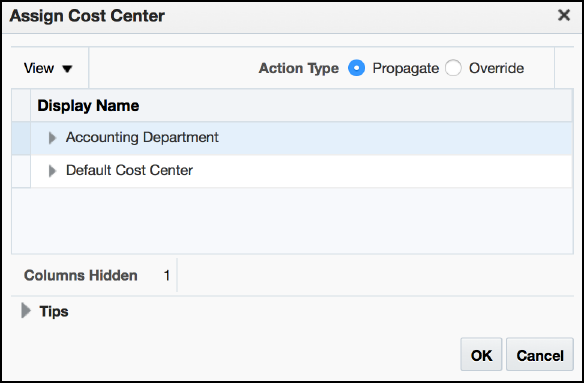Select the Accounting Department row text
Viewport: 584px width, 383px height.
(x=142, y=137)
